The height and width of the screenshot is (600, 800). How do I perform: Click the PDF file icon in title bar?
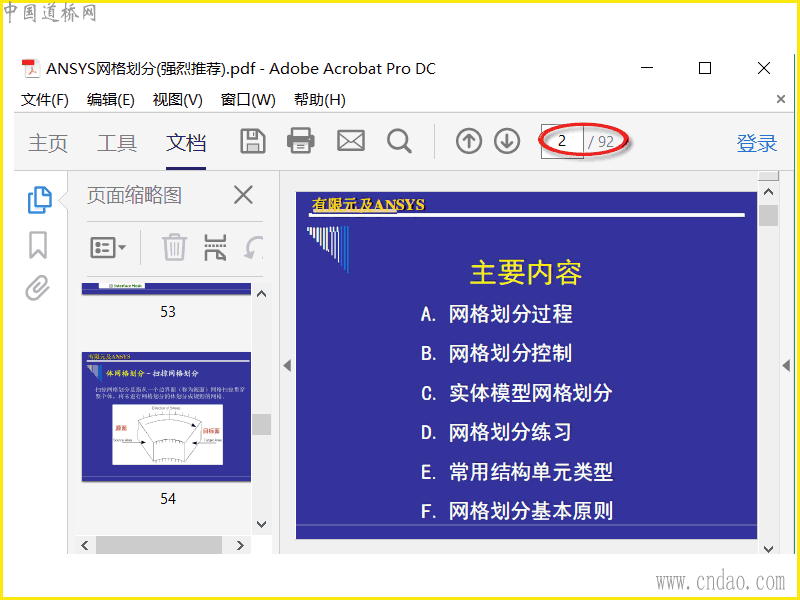pos(31,69)
